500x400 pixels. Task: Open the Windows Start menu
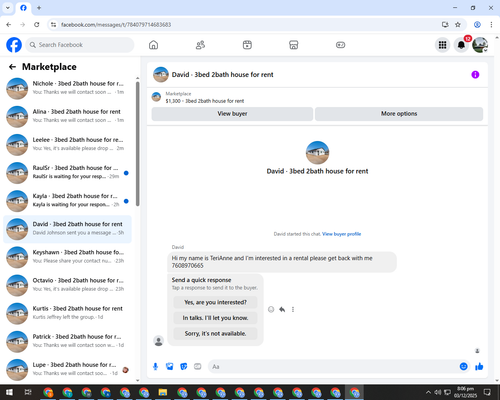[9, 392]
